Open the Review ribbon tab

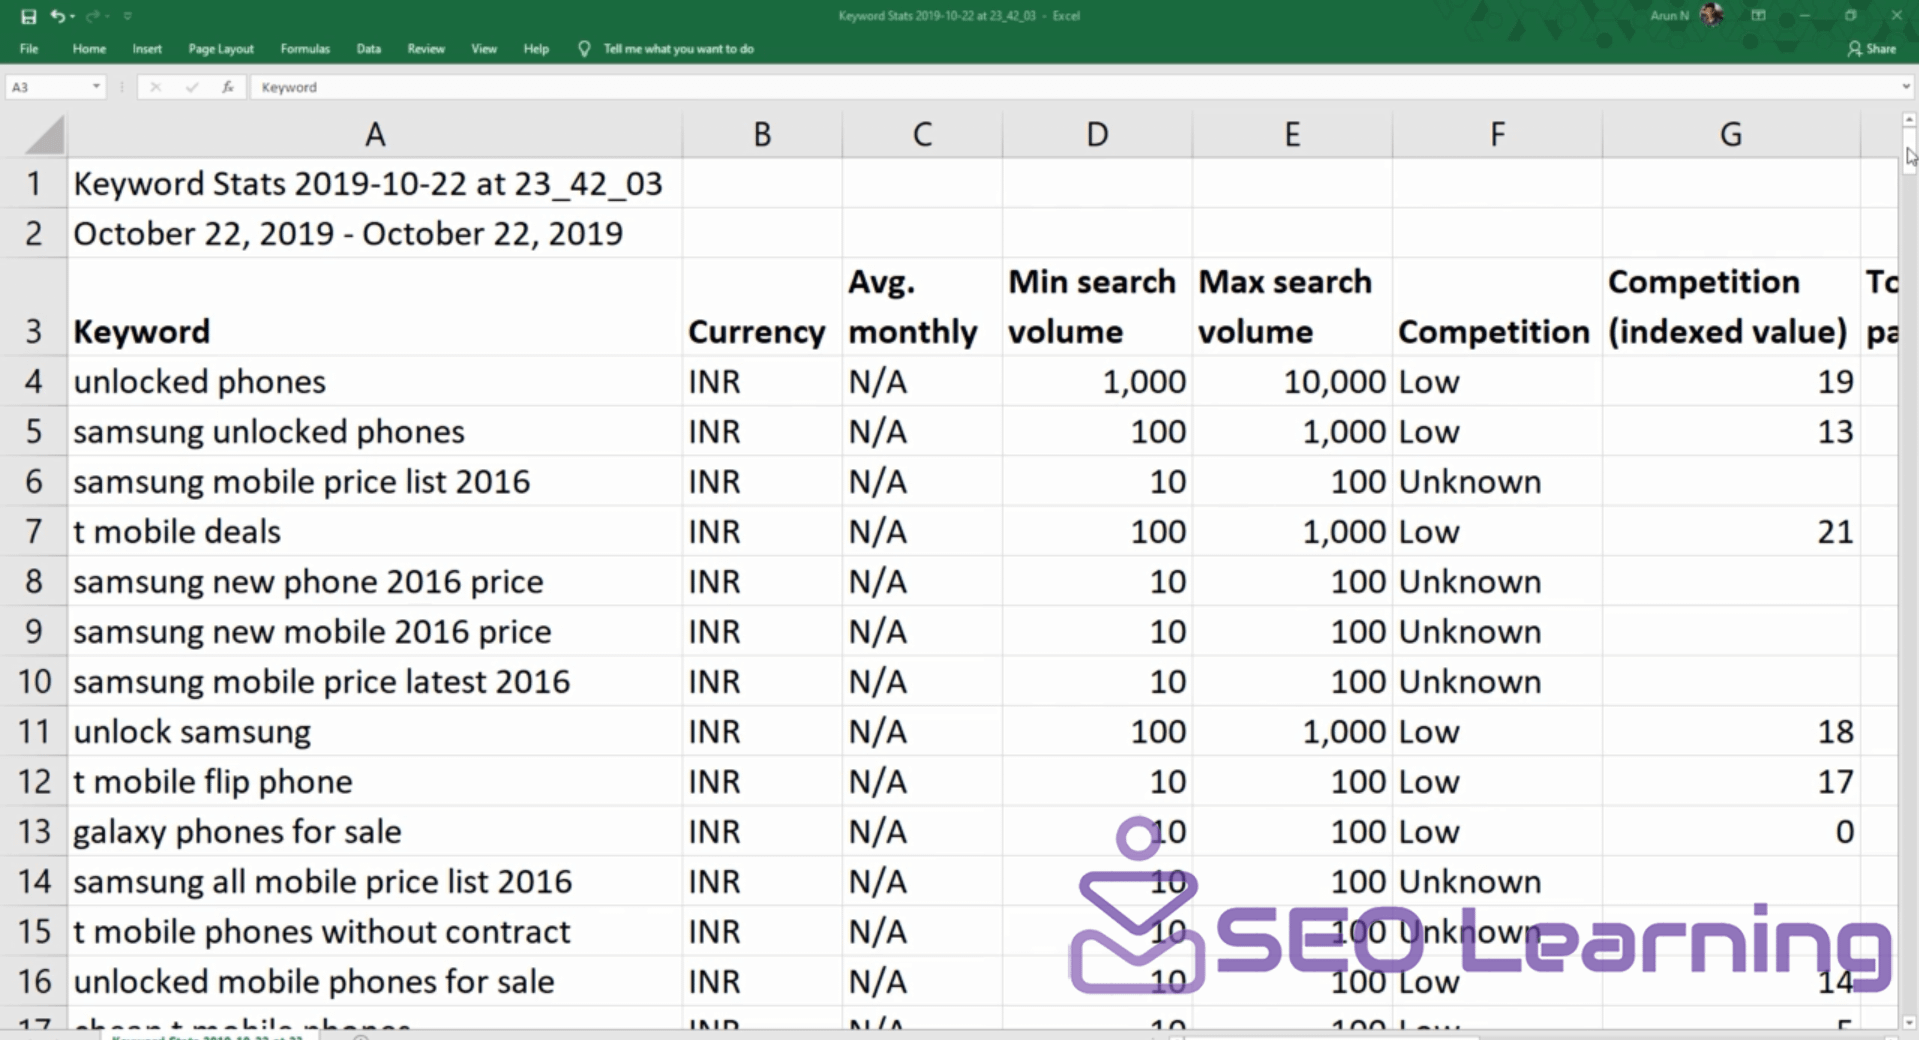click(426, 48)
